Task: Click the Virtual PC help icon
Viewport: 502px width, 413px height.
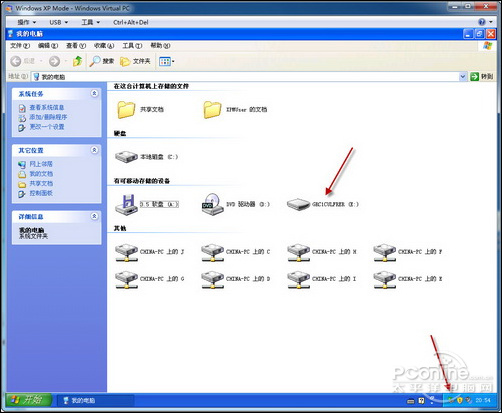Action: pos(482,22)
